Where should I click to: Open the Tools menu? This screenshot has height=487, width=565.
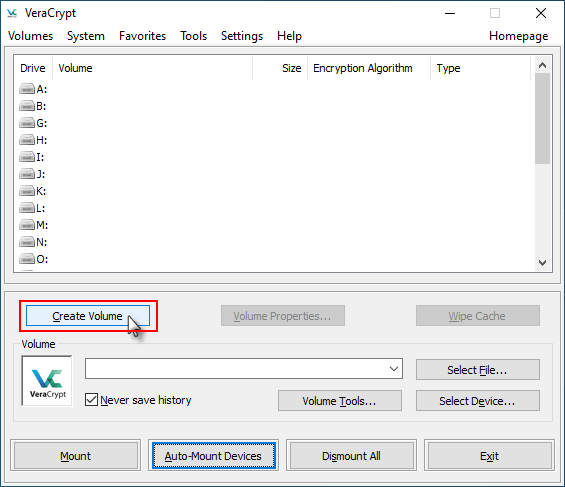pos(193,36)
